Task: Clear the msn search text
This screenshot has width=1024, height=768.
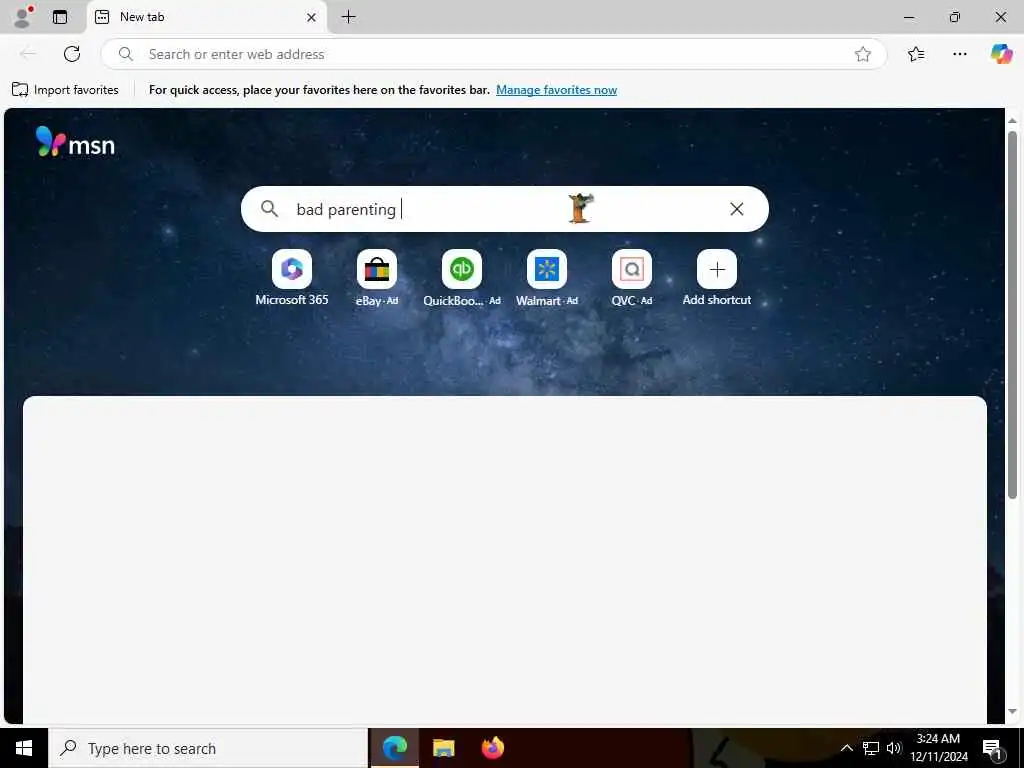Action: (x=737, y=209)
